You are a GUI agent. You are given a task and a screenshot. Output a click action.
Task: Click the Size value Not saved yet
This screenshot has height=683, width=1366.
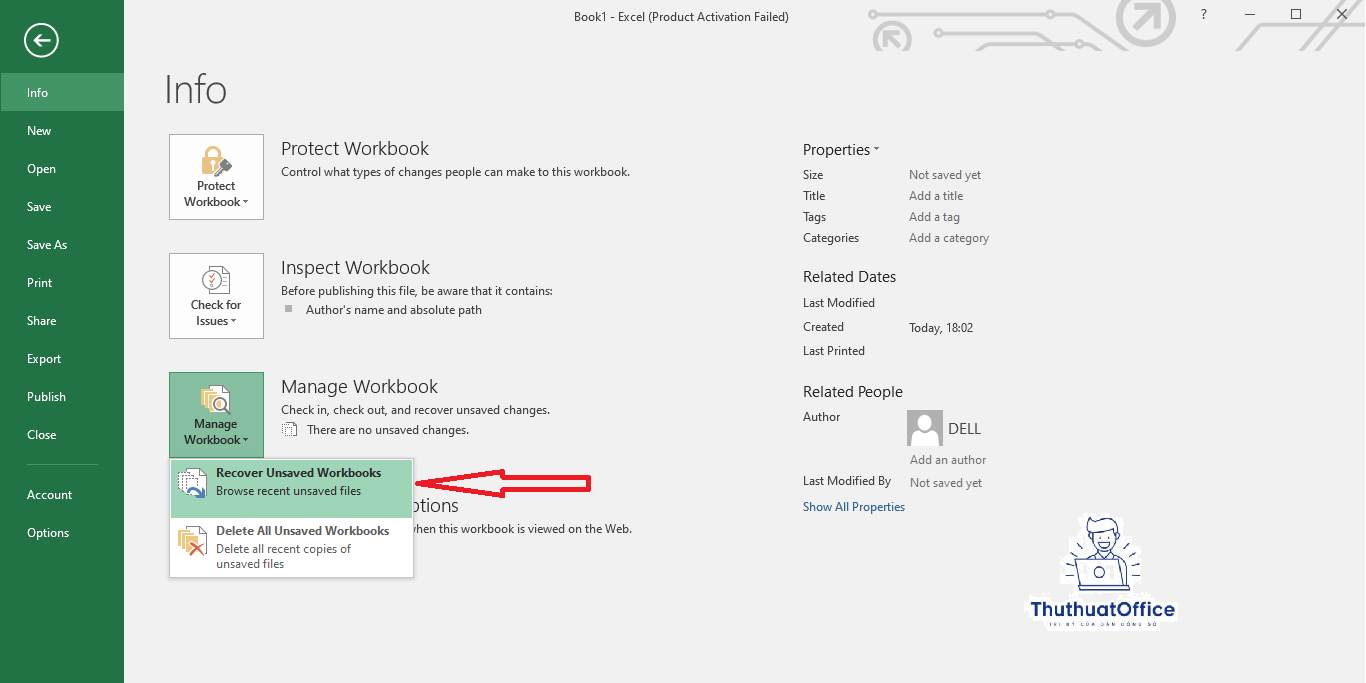[945, 175]
